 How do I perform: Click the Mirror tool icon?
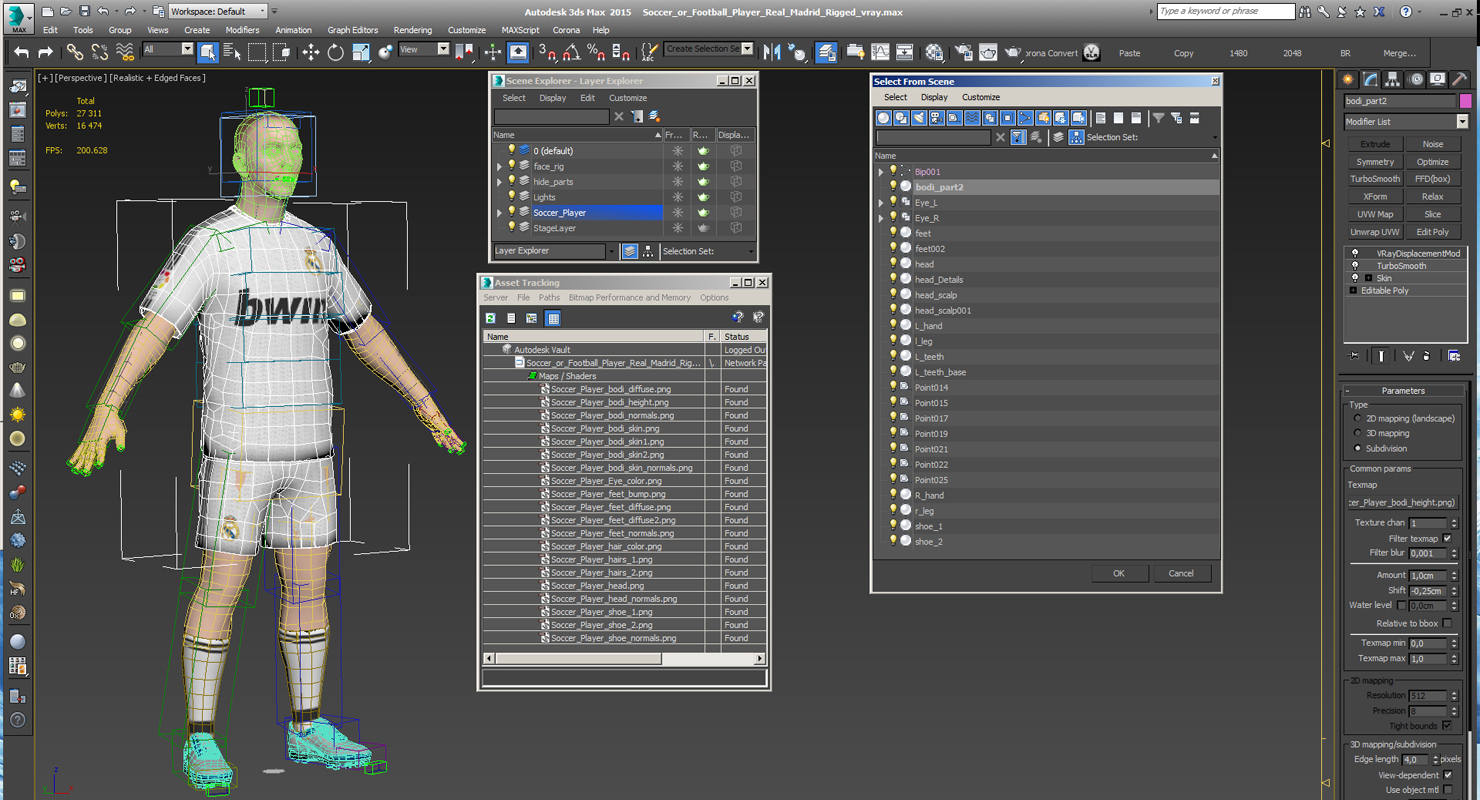click(772, 52)
